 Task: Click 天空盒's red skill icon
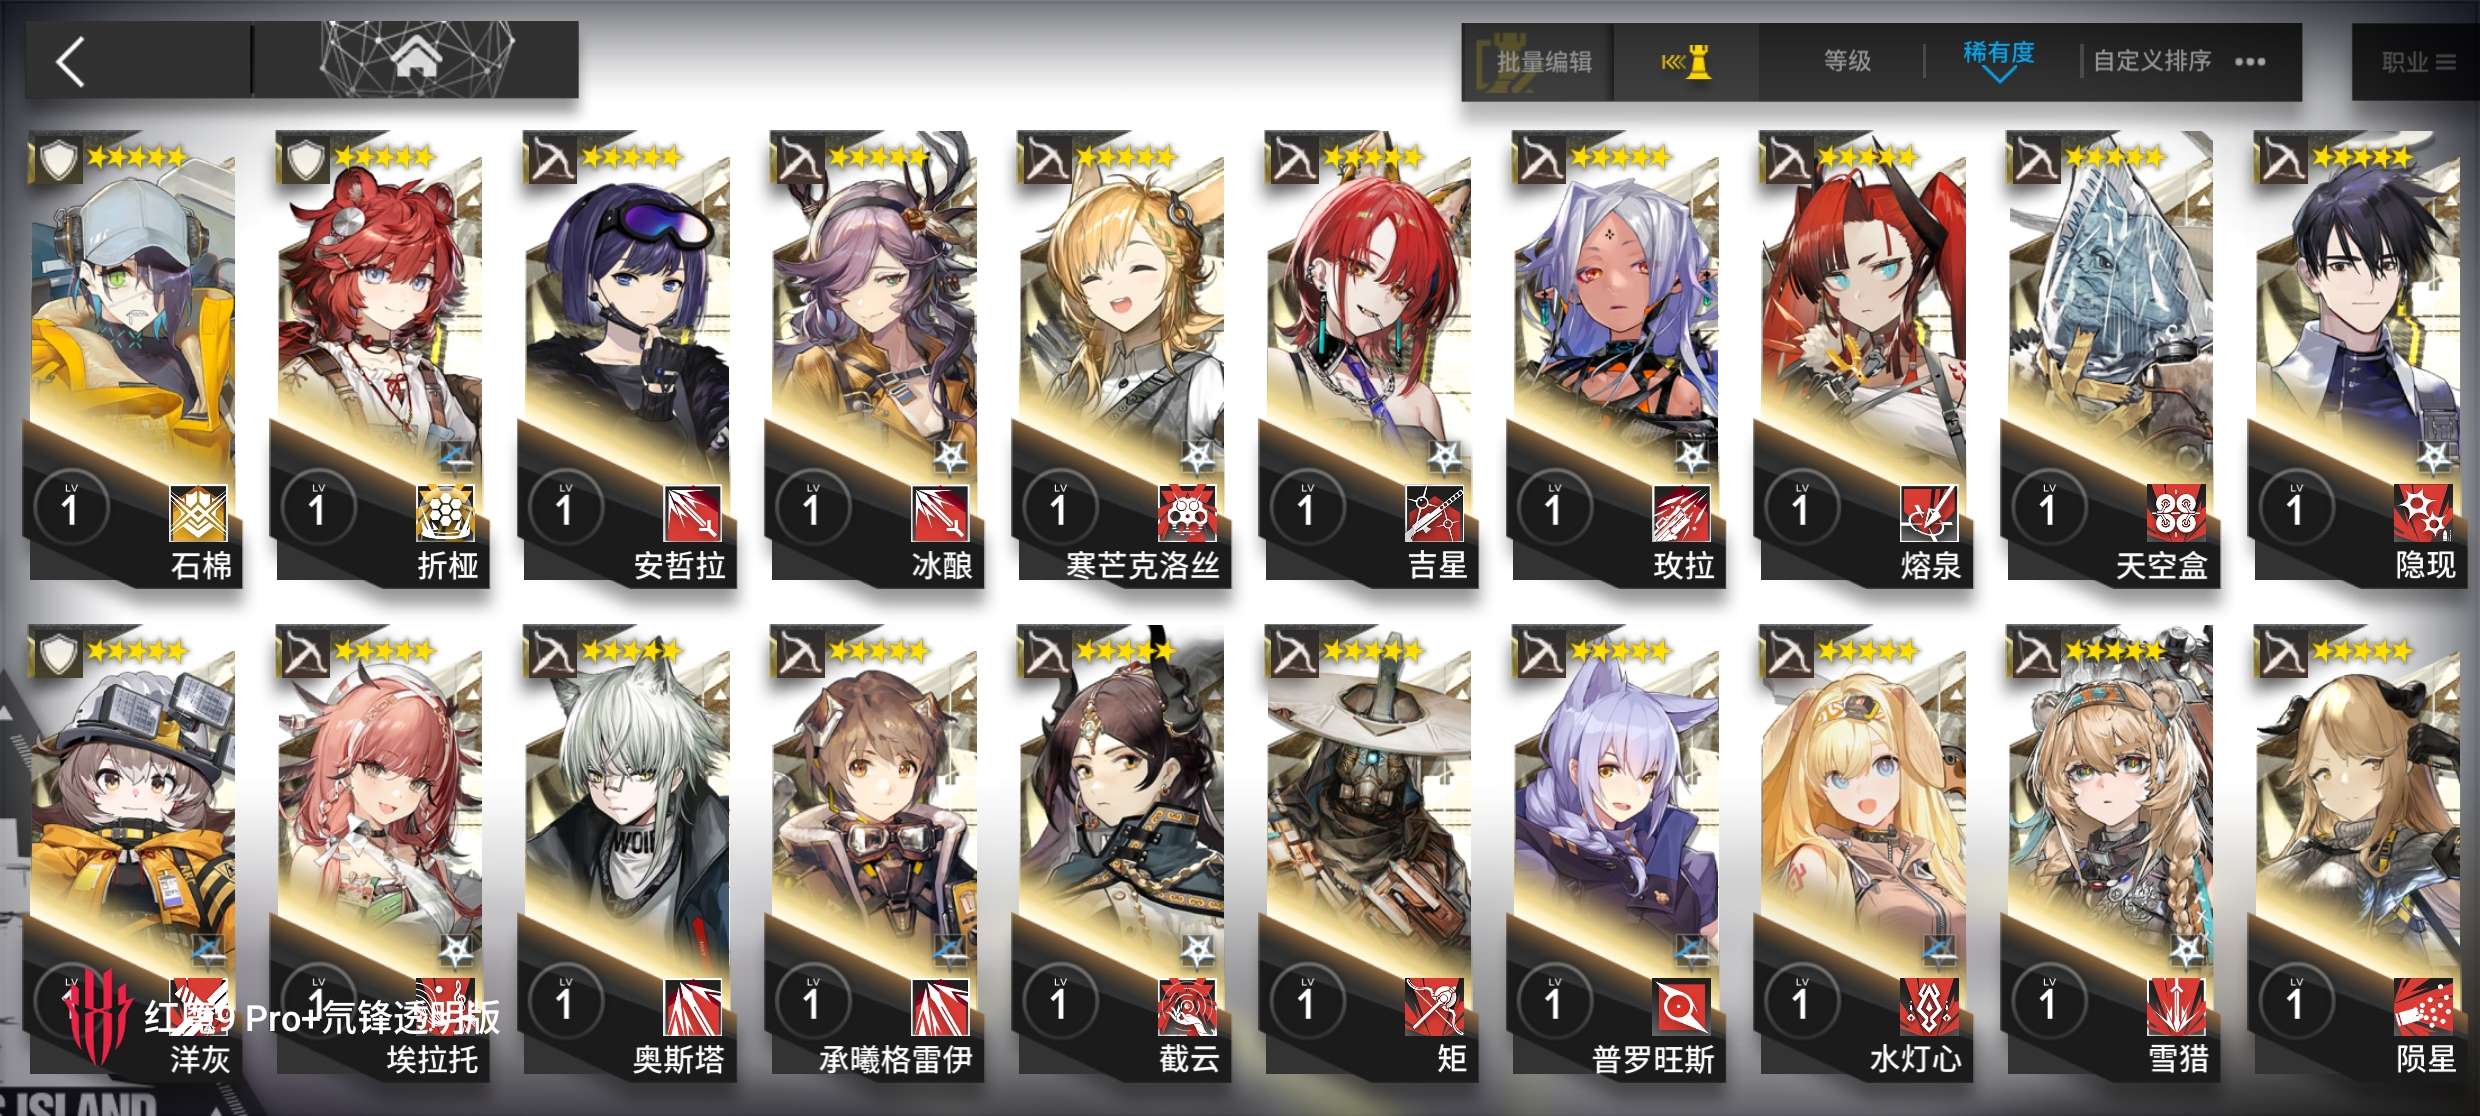click(x=2176, y=513)
